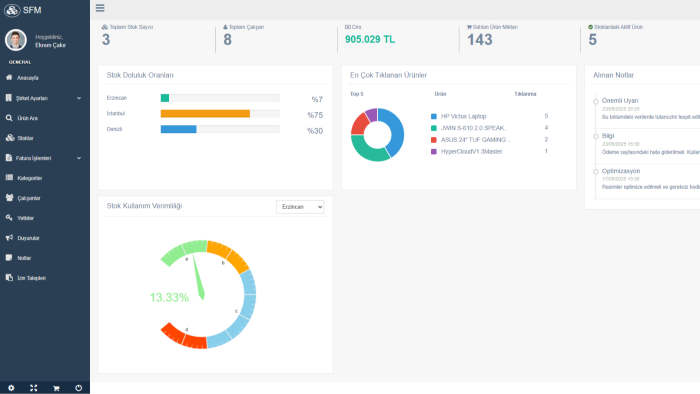This screenshot has height=394, width=700.
Task: Click the Notlar note icon
Action: [x=9, y=257]
